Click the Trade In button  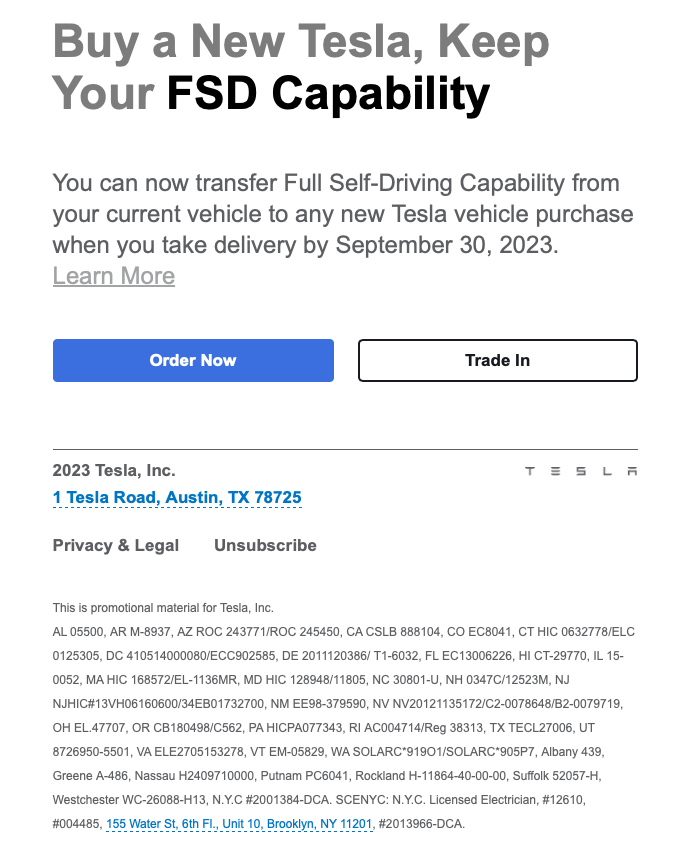click(x=497, y=361)
